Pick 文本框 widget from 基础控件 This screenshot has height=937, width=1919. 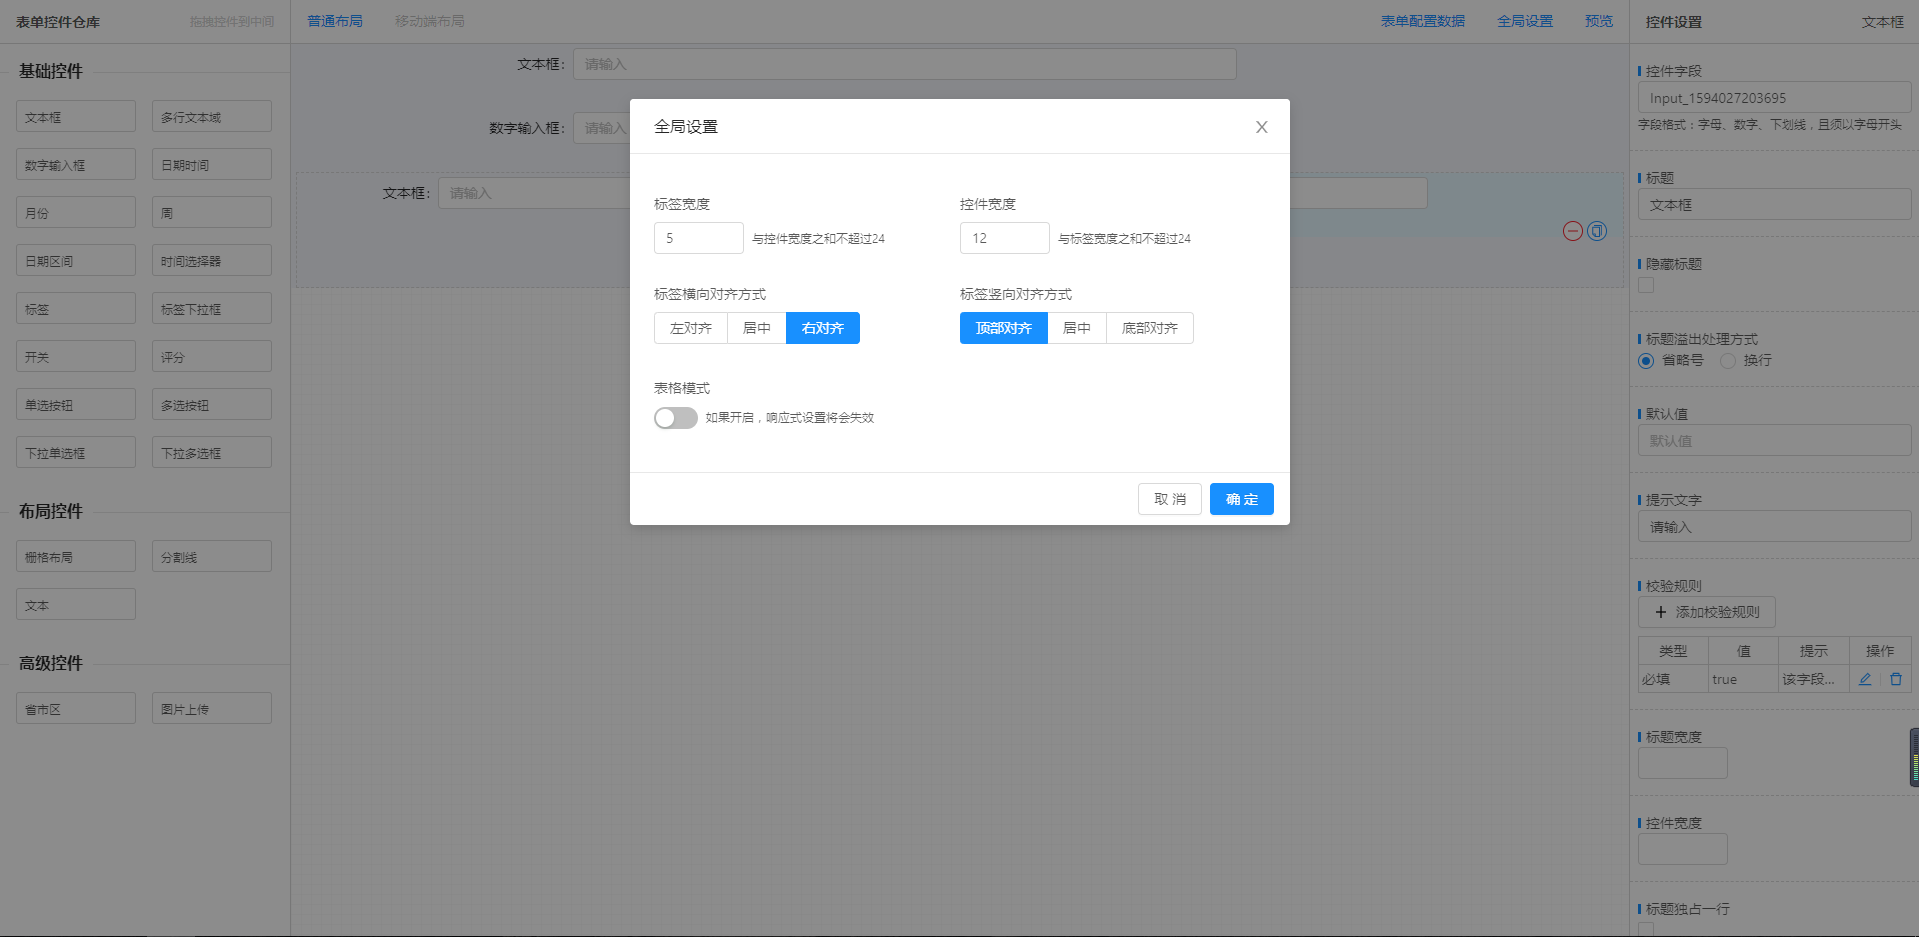(76, 116)
